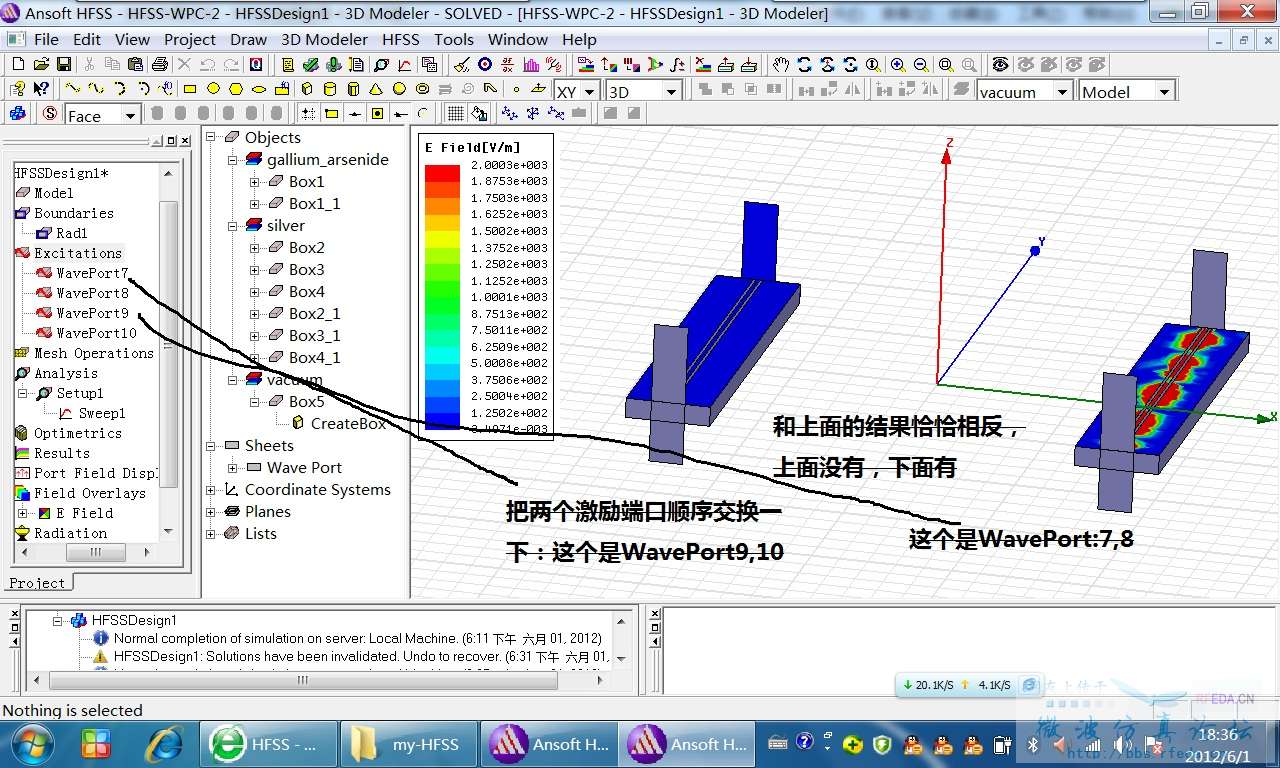Switch to the Project tab
Screen dimensions: 1280x768
click(x=37, y=583)
